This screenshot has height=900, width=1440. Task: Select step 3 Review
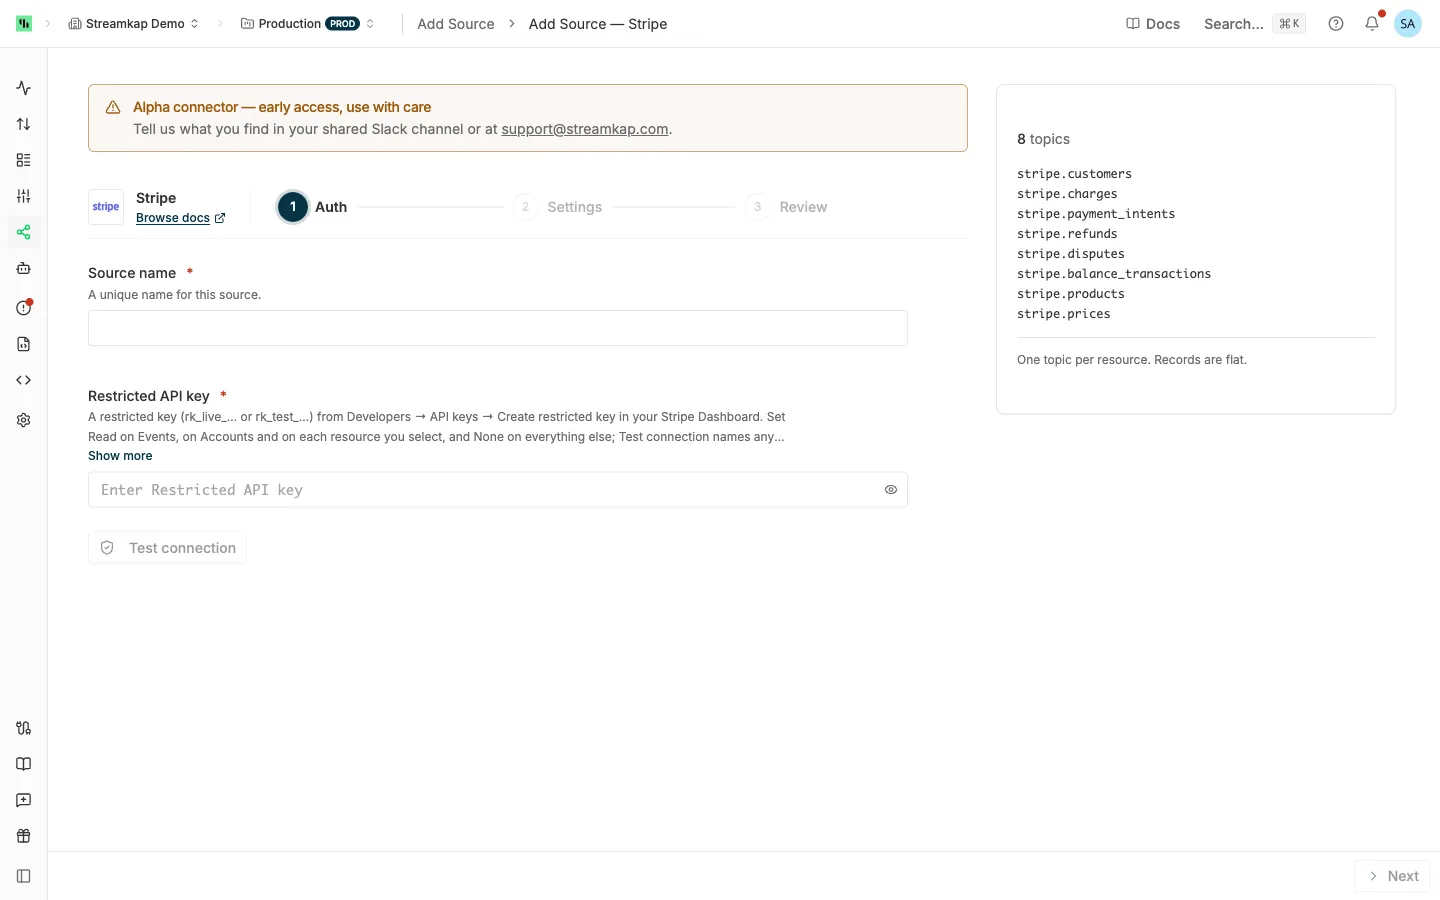coord(787,207)
